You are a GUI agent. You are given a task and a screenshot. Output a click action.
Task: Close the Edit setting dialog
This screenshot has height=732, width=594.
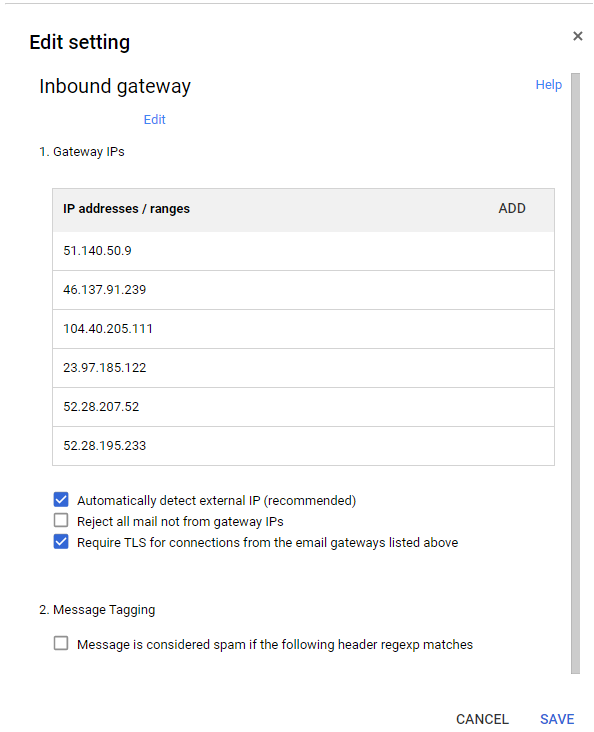[578, 36]
